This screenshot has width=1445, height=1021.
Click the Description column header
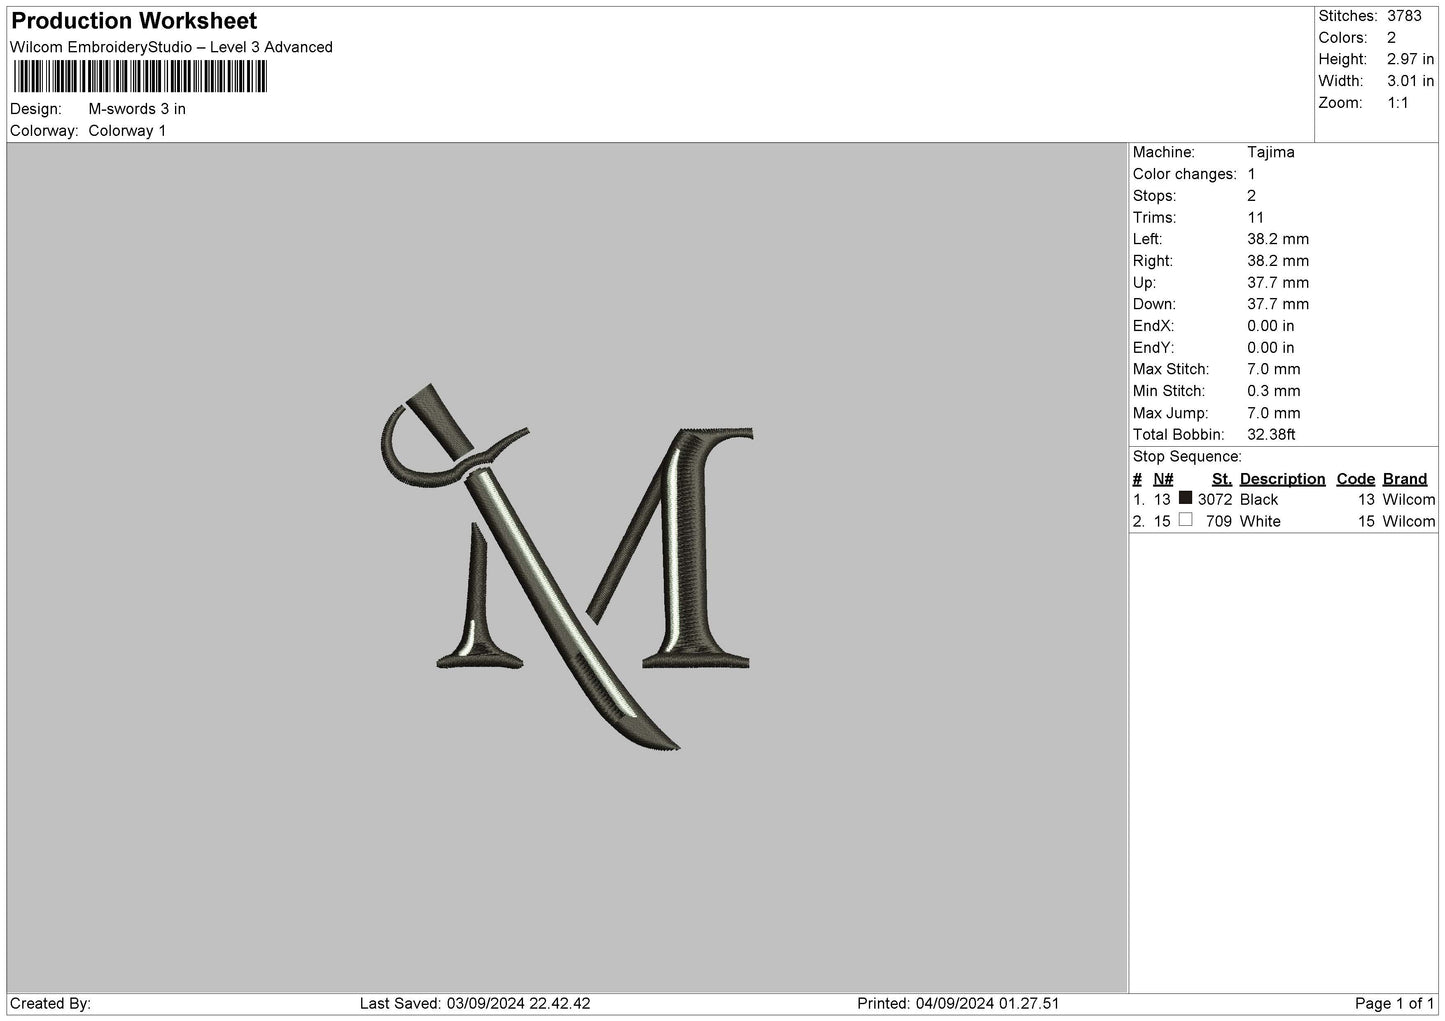point(1282,479)
